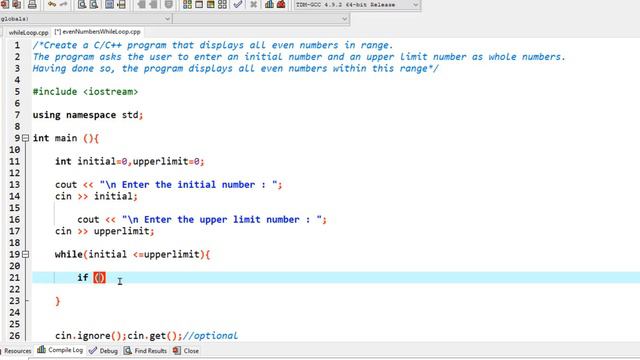Open the Compile Log tab
The width and height of the screenshot is (640, 360).
pyautogui.click(x=60, y=350)
